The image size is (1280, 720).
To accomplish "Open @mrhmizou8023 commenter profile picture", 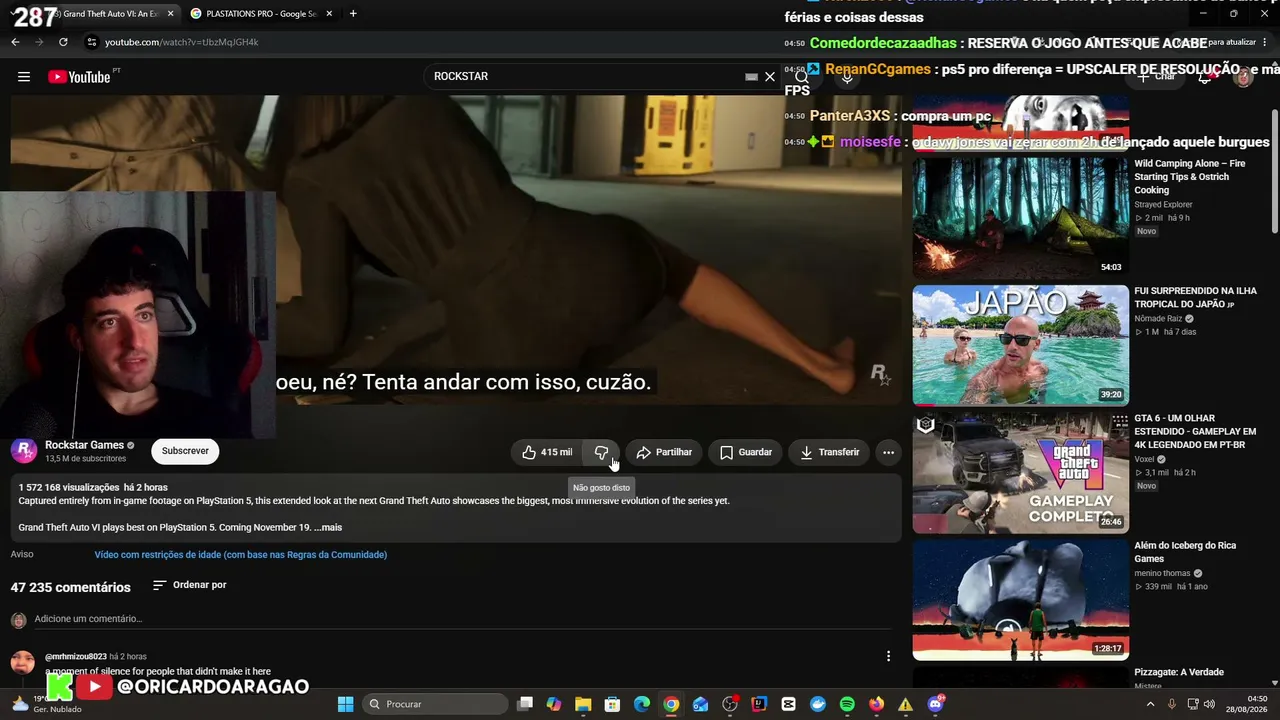I will (x=22, y=662).
